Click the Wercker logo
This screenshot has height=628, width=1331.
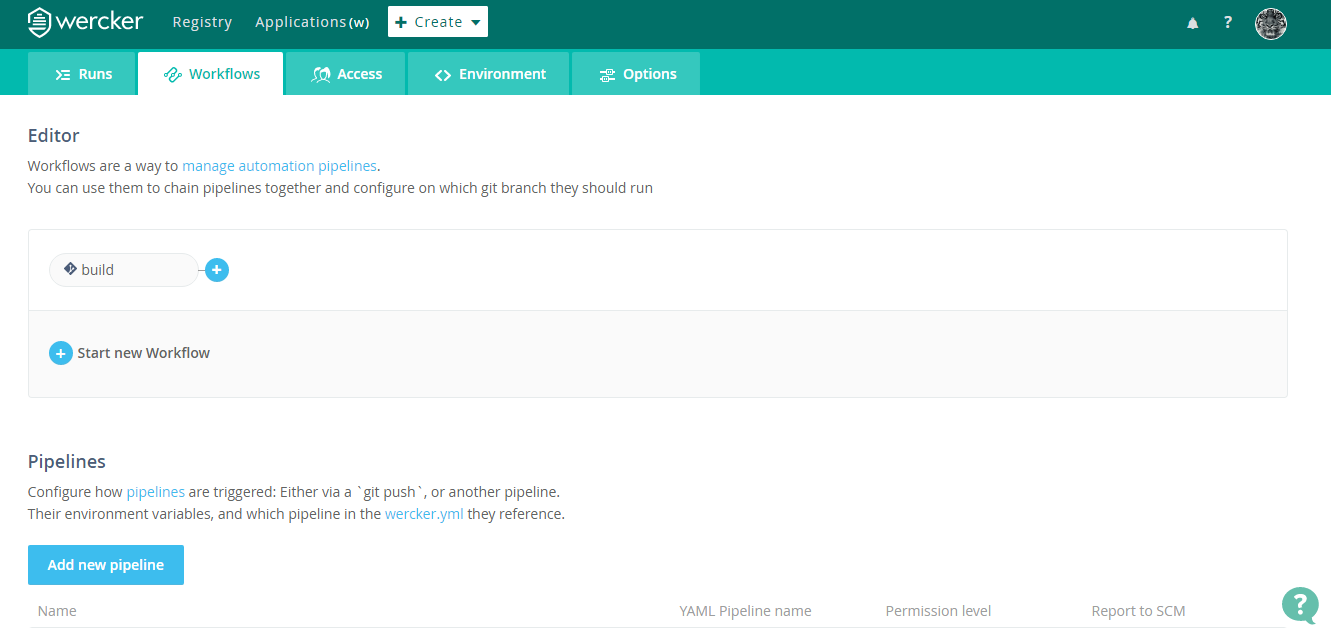pos(85,21)
